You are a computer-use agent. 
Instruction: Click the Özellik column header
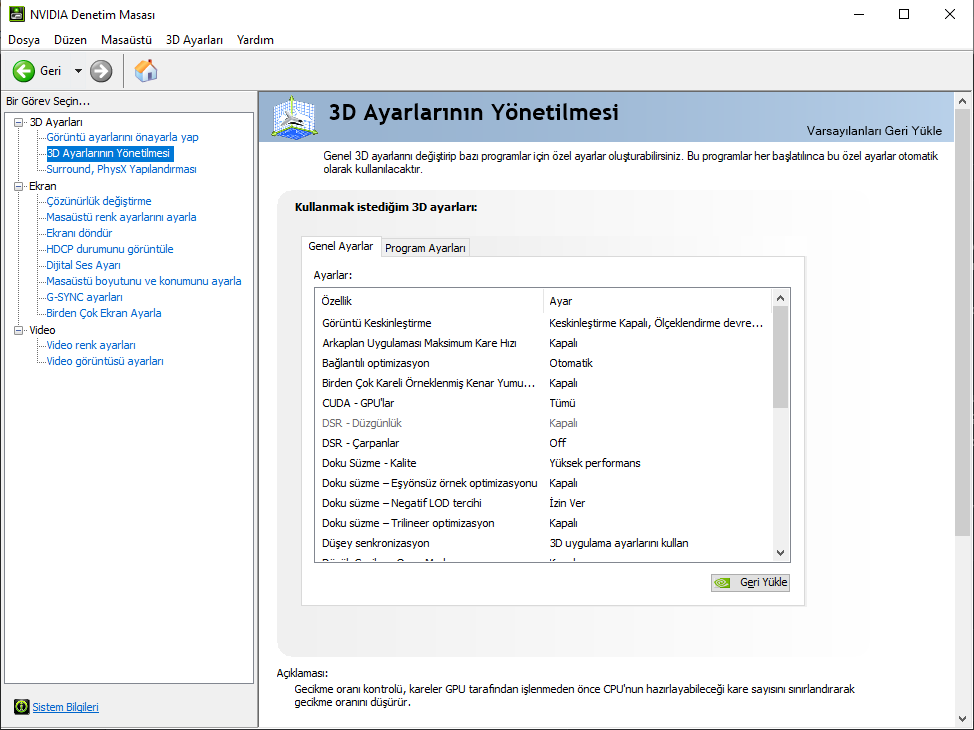pos(429,301)
